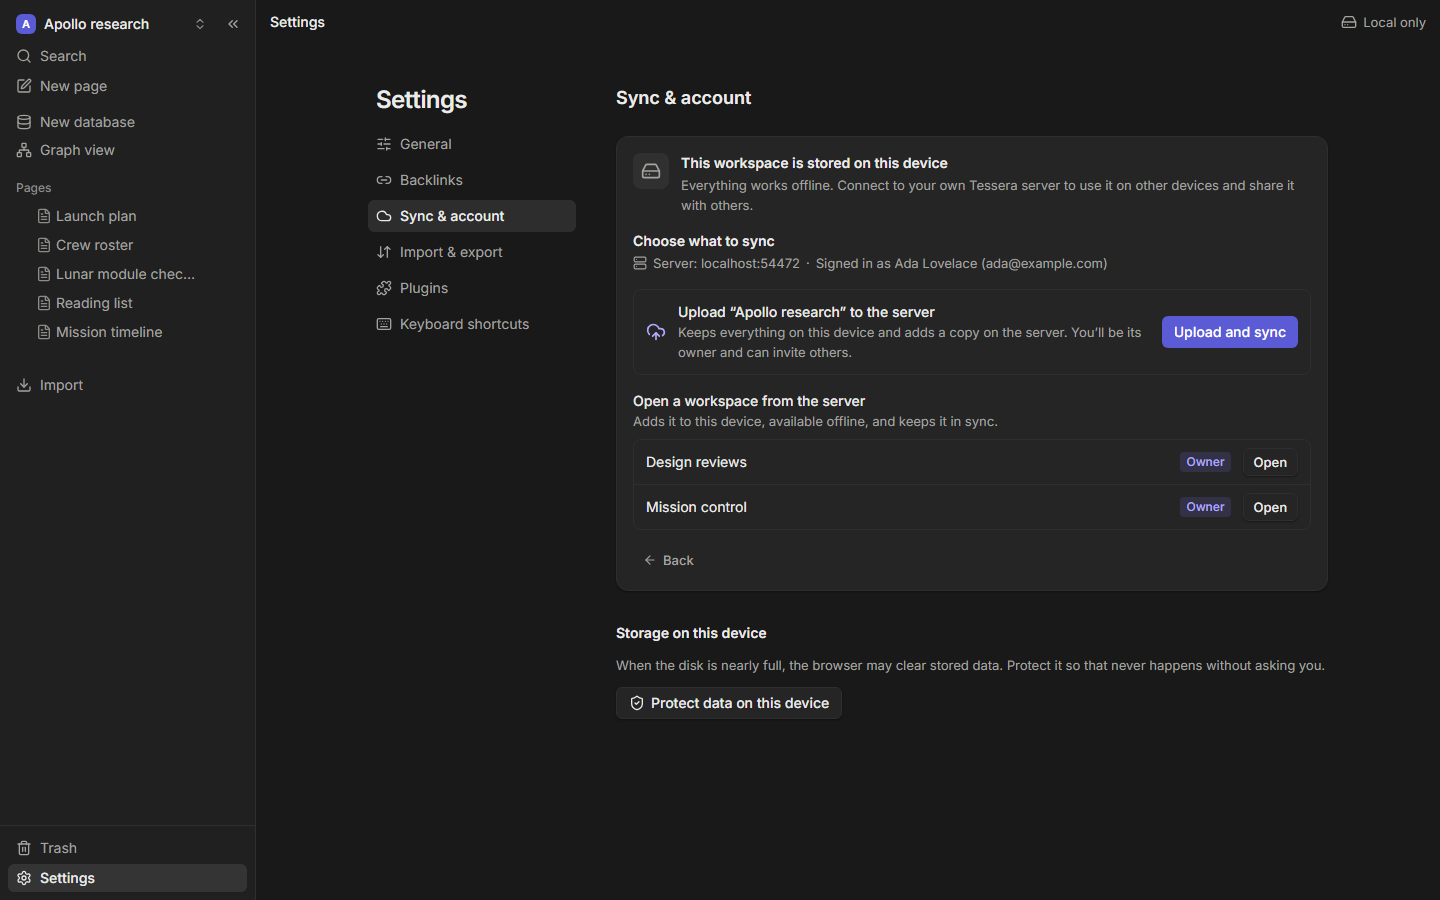Go Back in the sync panel
Viewport: 1440px width, 900px height.
coord(669,560)
